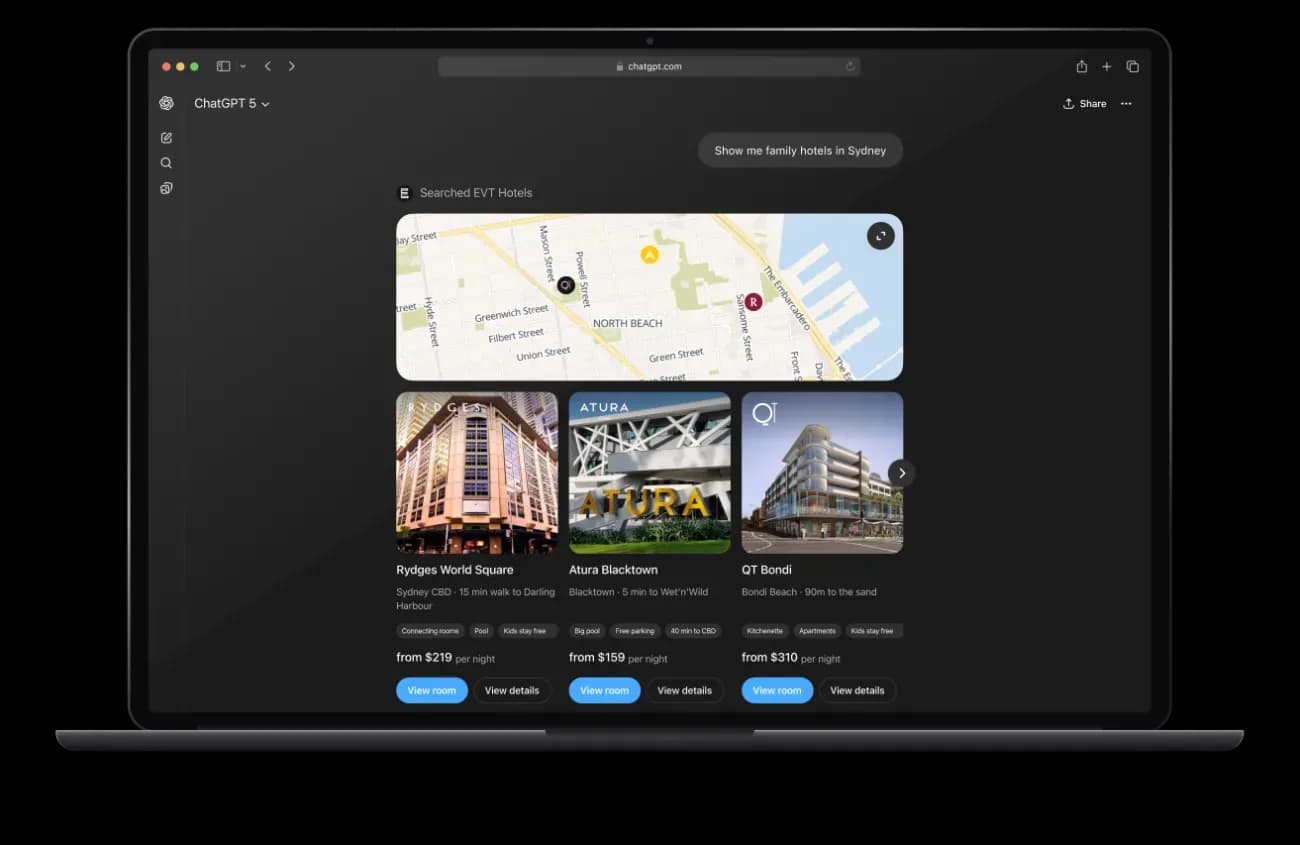Select the "Show me family hotels in Sydney" message

(x=800, y=150)
